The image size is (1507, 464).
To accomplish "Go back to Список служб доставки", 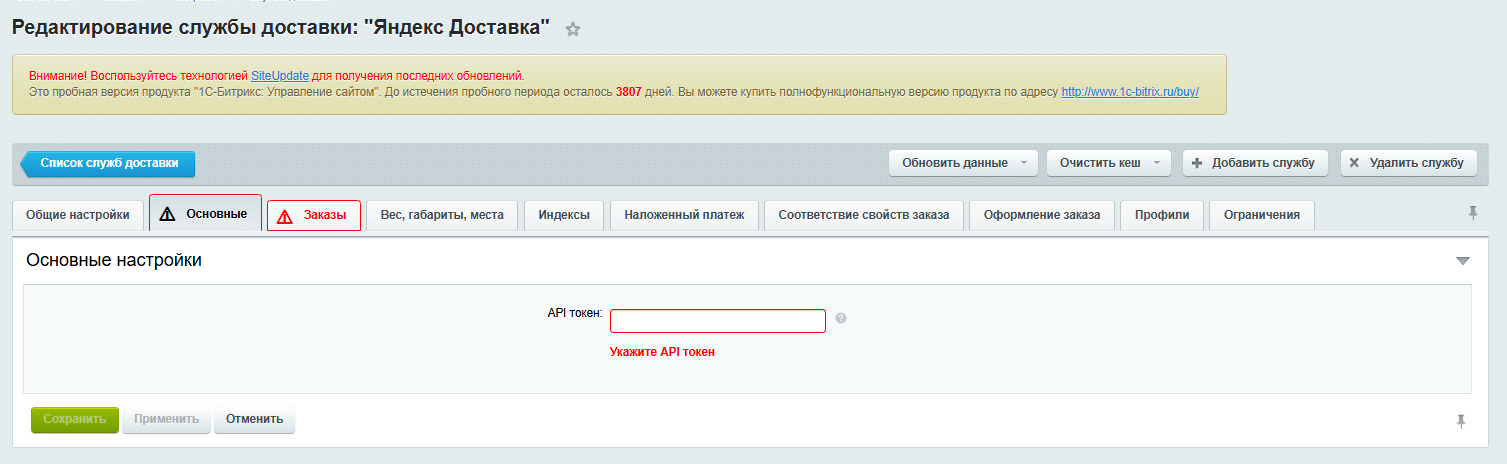I will 108,163.
